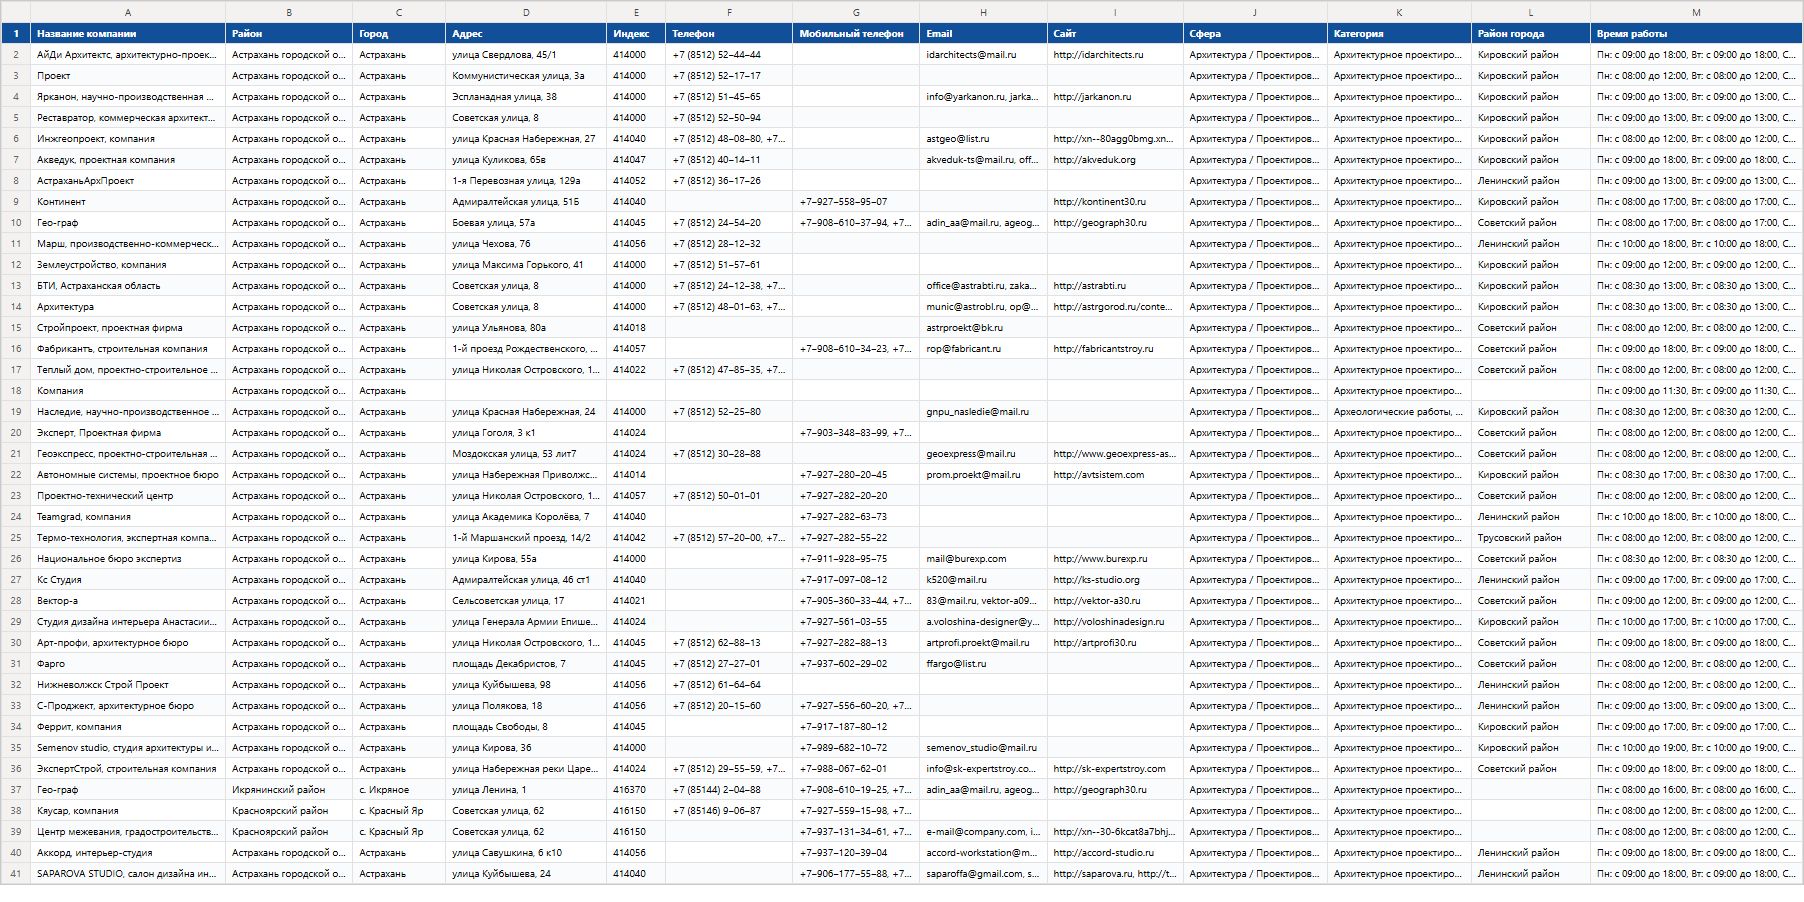Click the 'Email' header cell
This screenshot has height=902, width=1804.
tap(983, 34)
